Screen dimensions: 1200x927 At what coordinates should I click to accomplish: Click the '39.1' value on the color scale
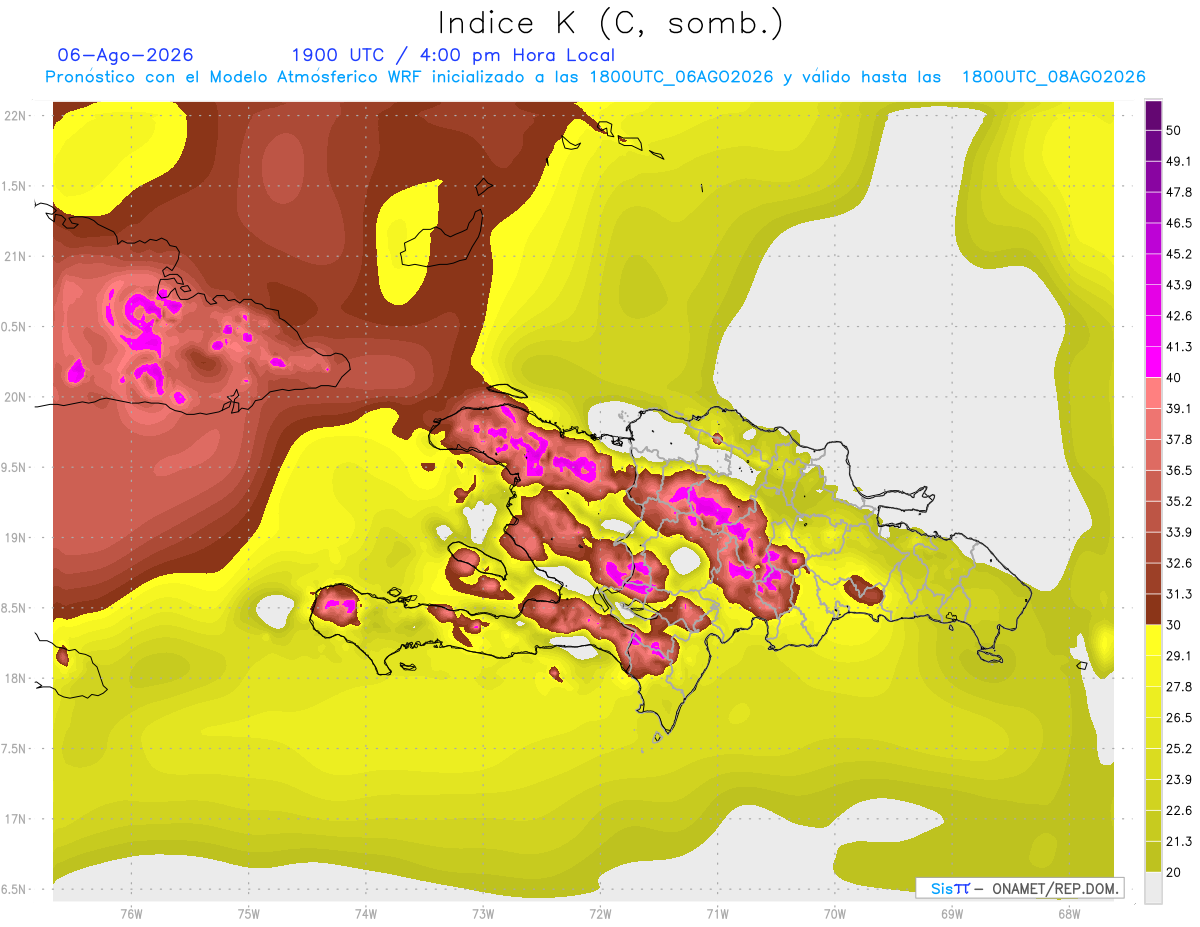1179,408
